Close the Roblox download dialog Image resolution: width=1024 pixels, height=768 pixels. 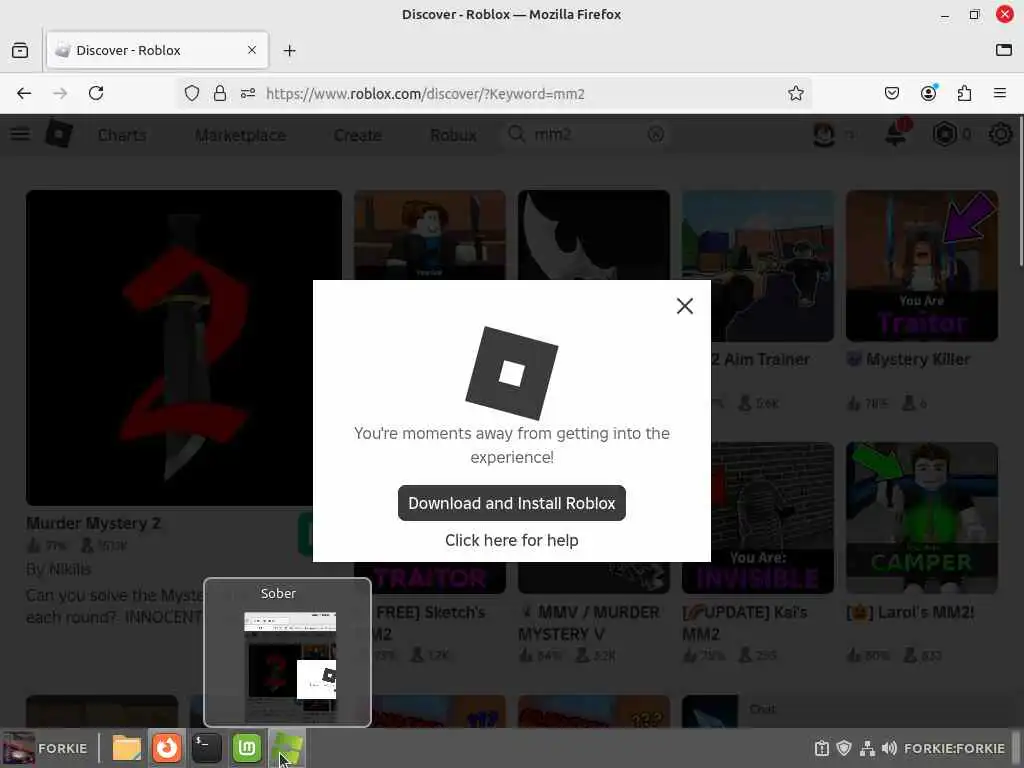pyautogui.click(x=684, y=306)
